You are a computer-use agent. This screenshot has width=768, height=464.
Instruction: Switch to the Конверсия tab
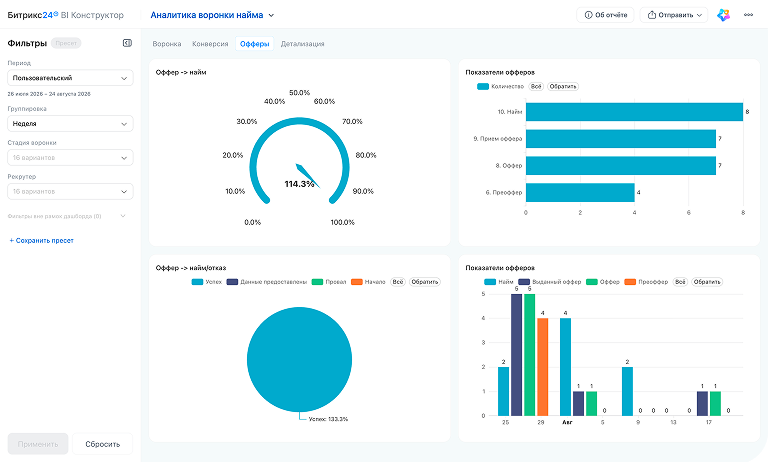tap(210, 44)
